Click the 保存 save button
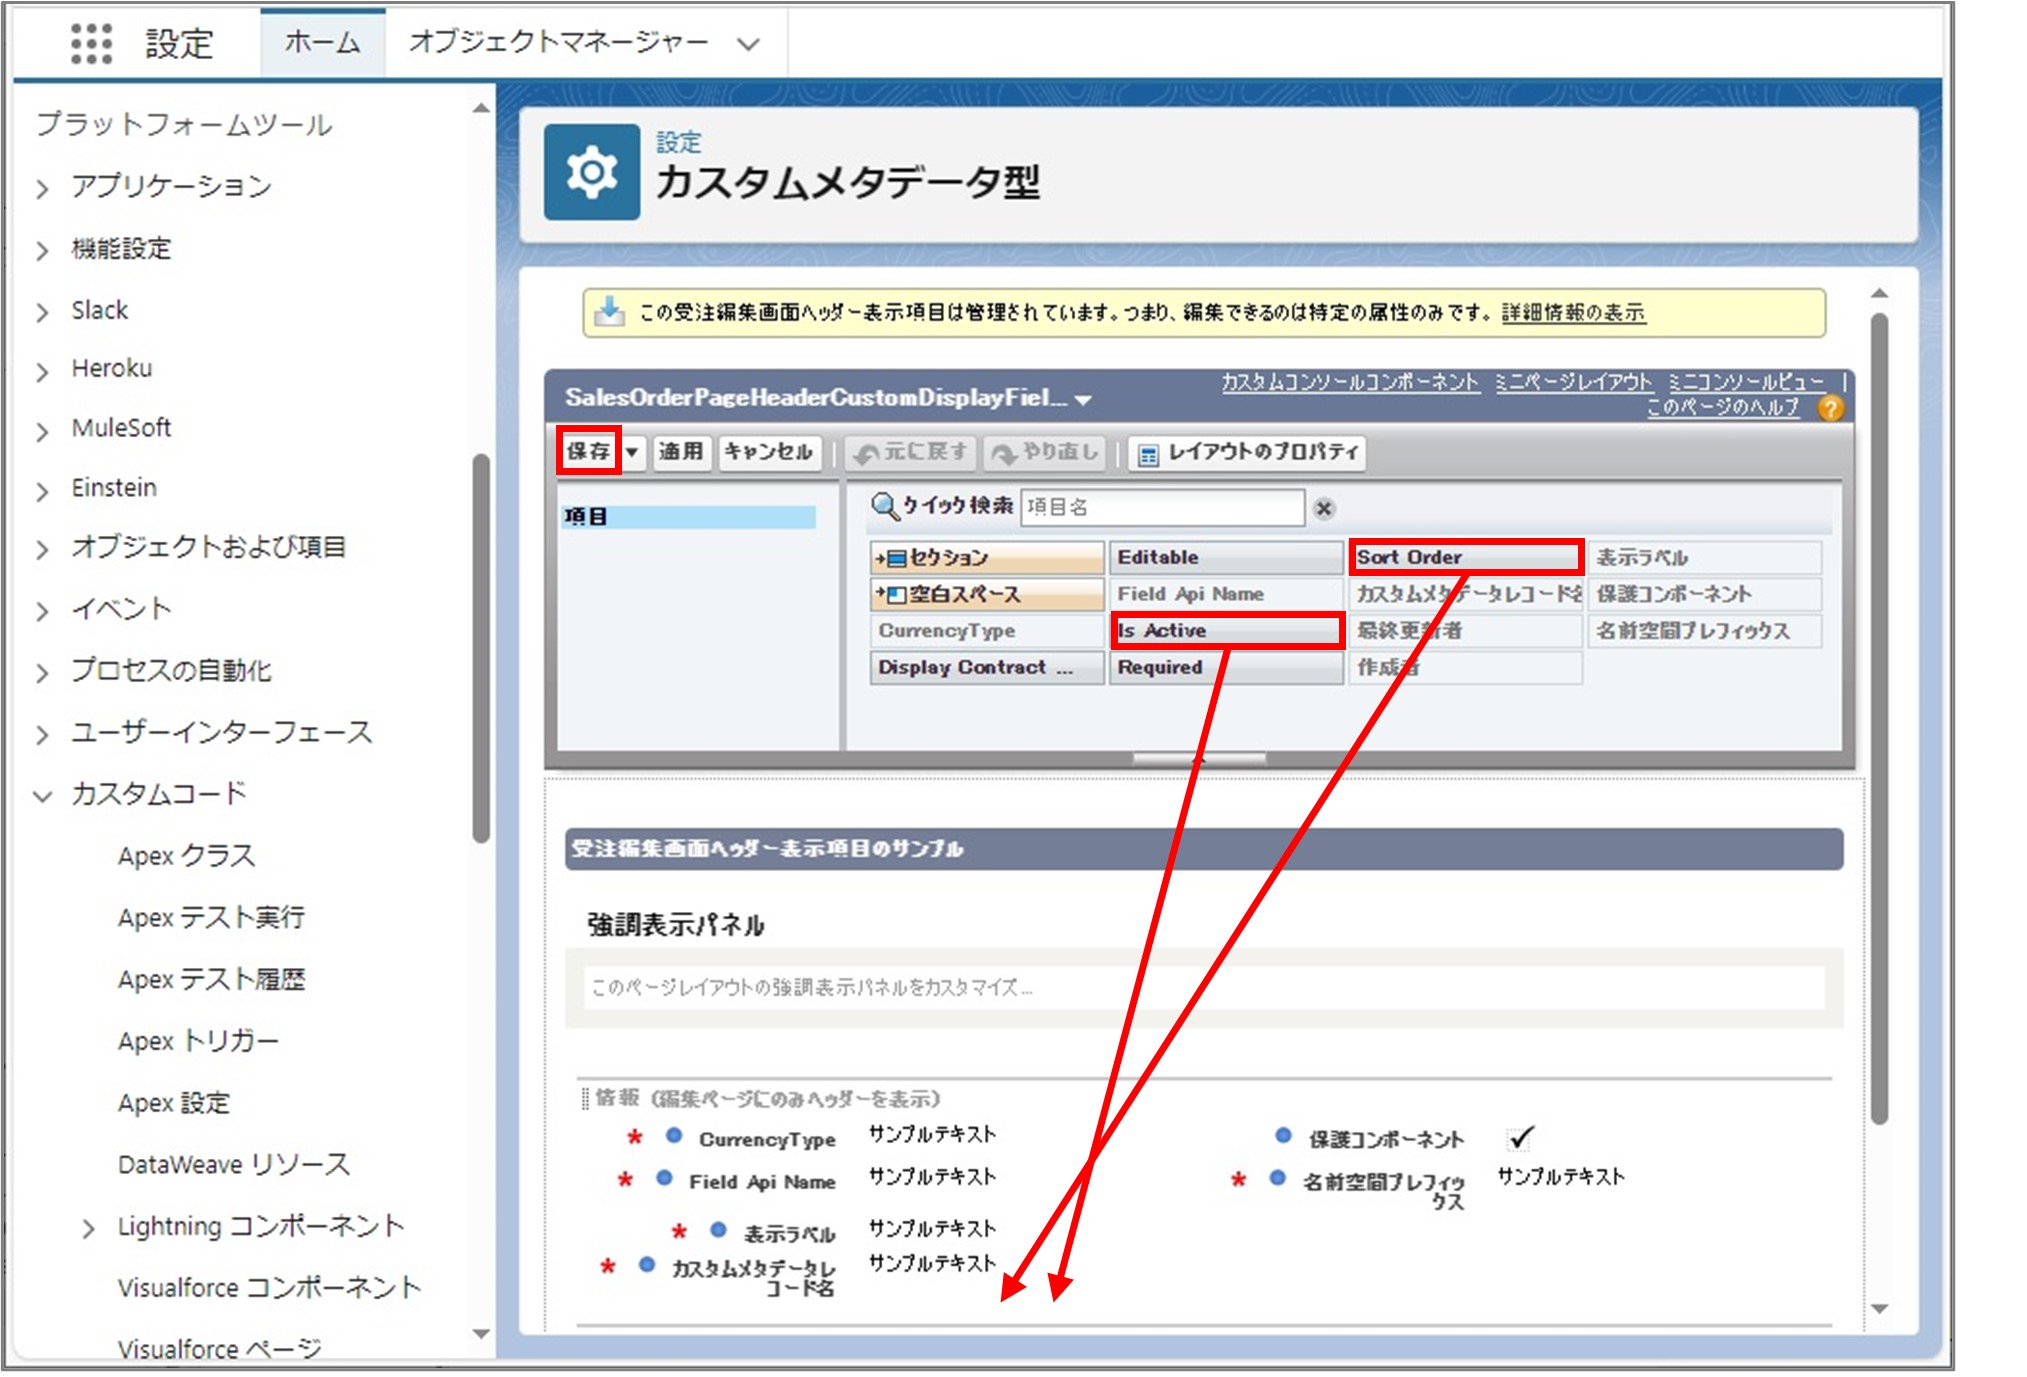The width and height of the screenshot is (2027, 1377). 589,451
